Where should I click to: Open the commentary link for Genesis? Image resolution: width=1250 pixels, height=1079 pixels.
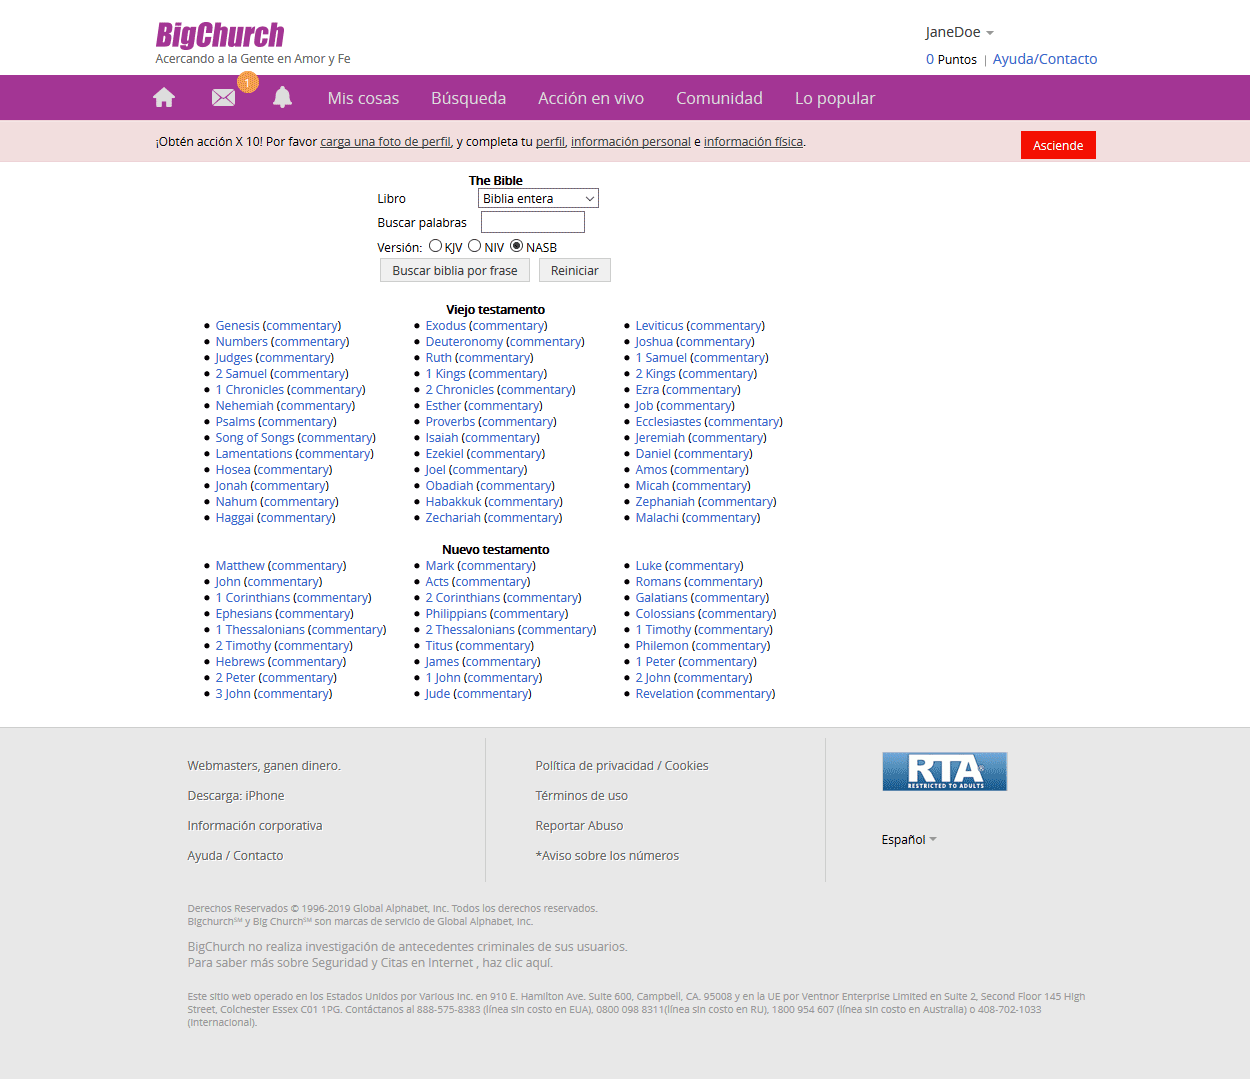coord(302,326)
